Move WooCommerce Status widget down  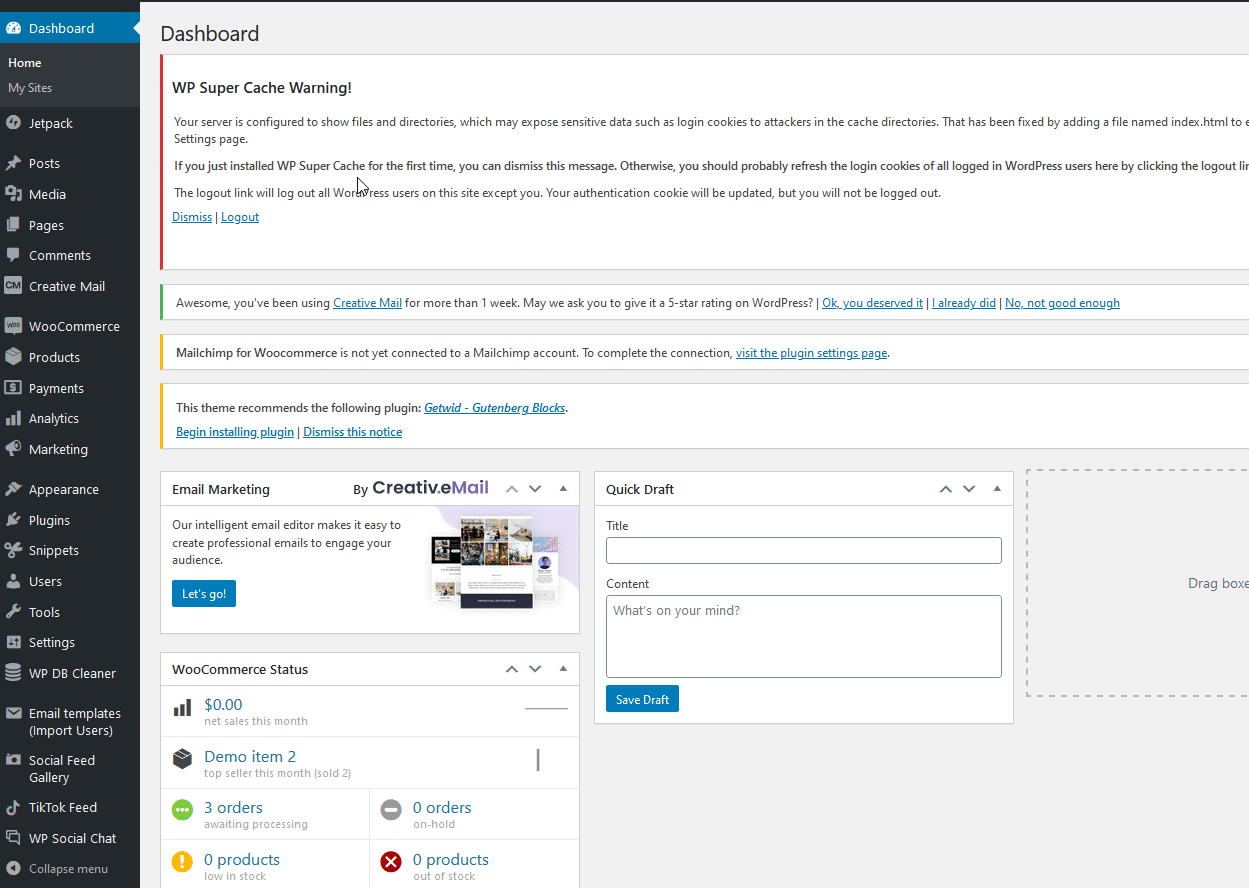pyautogui.click(x=535, y=669)
